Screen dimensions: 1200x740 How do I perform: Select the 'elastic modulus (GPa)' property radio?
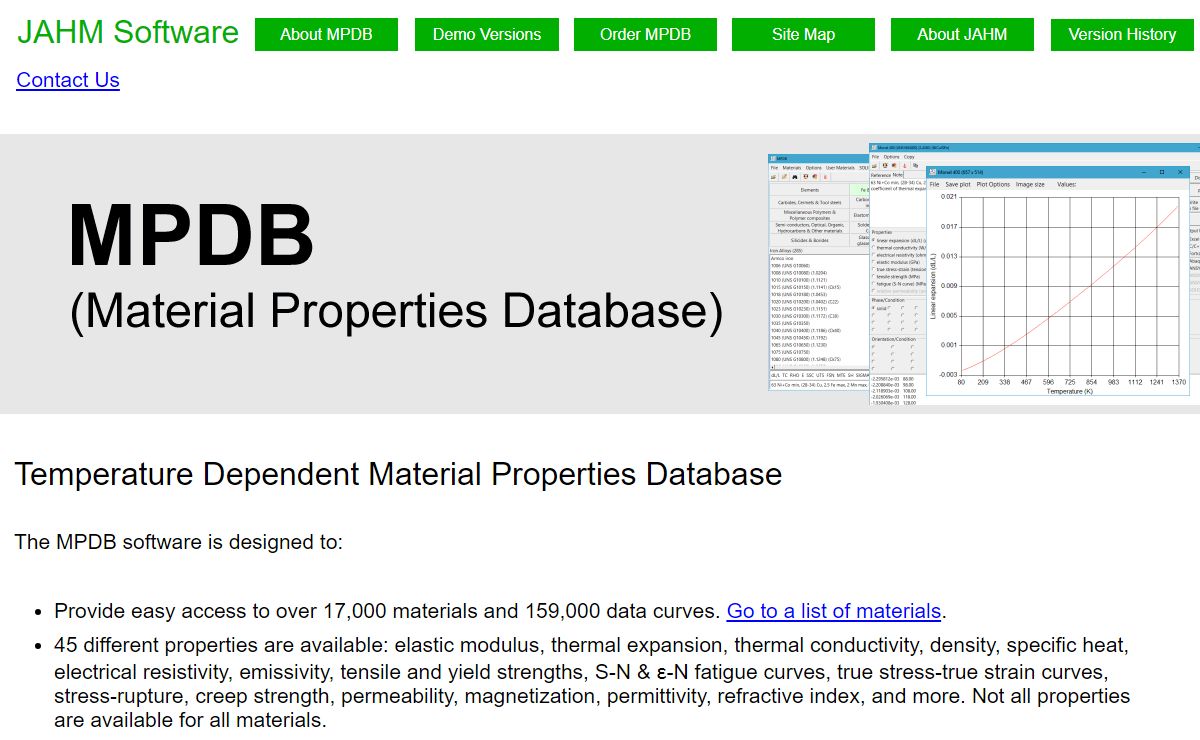(x=874, y=262)
